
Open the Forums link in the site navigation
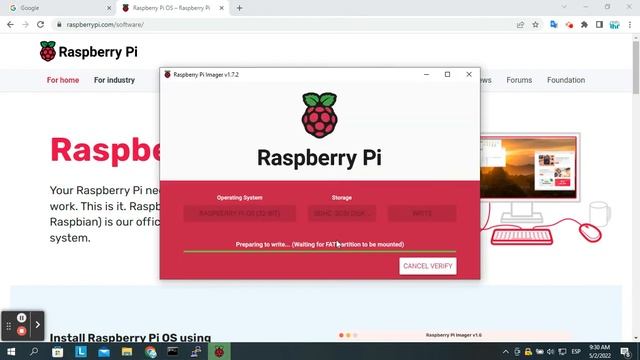[x=519, y=80]
